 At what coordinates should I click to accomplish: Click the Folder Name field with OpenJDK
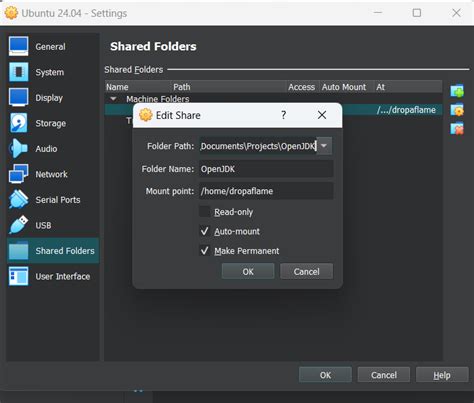tap(266, 169)
